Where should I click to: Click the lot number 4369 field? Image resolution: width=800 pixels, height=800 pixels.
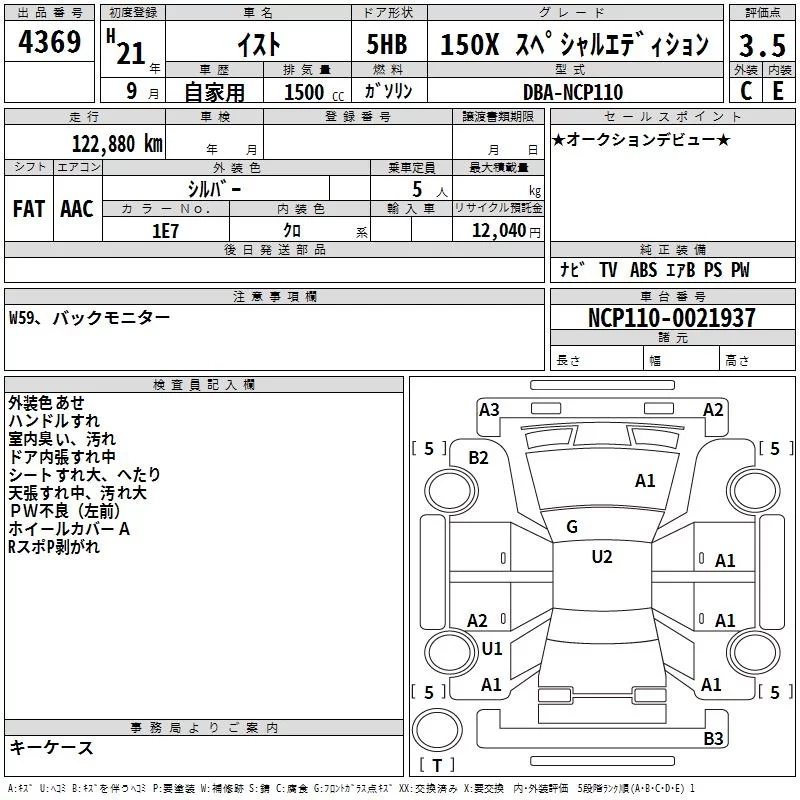49,41
